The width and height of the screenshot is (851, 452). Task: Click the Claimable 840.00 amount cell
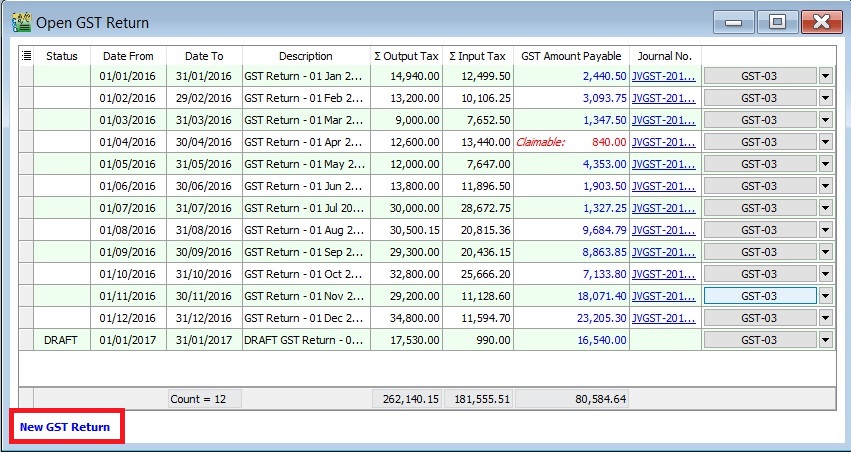pos(571,142)
